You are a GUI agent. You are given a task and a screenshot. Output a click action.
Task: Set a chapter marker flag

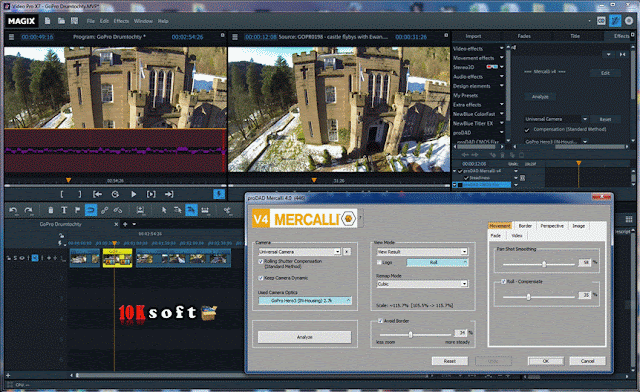tap(77, 210)
